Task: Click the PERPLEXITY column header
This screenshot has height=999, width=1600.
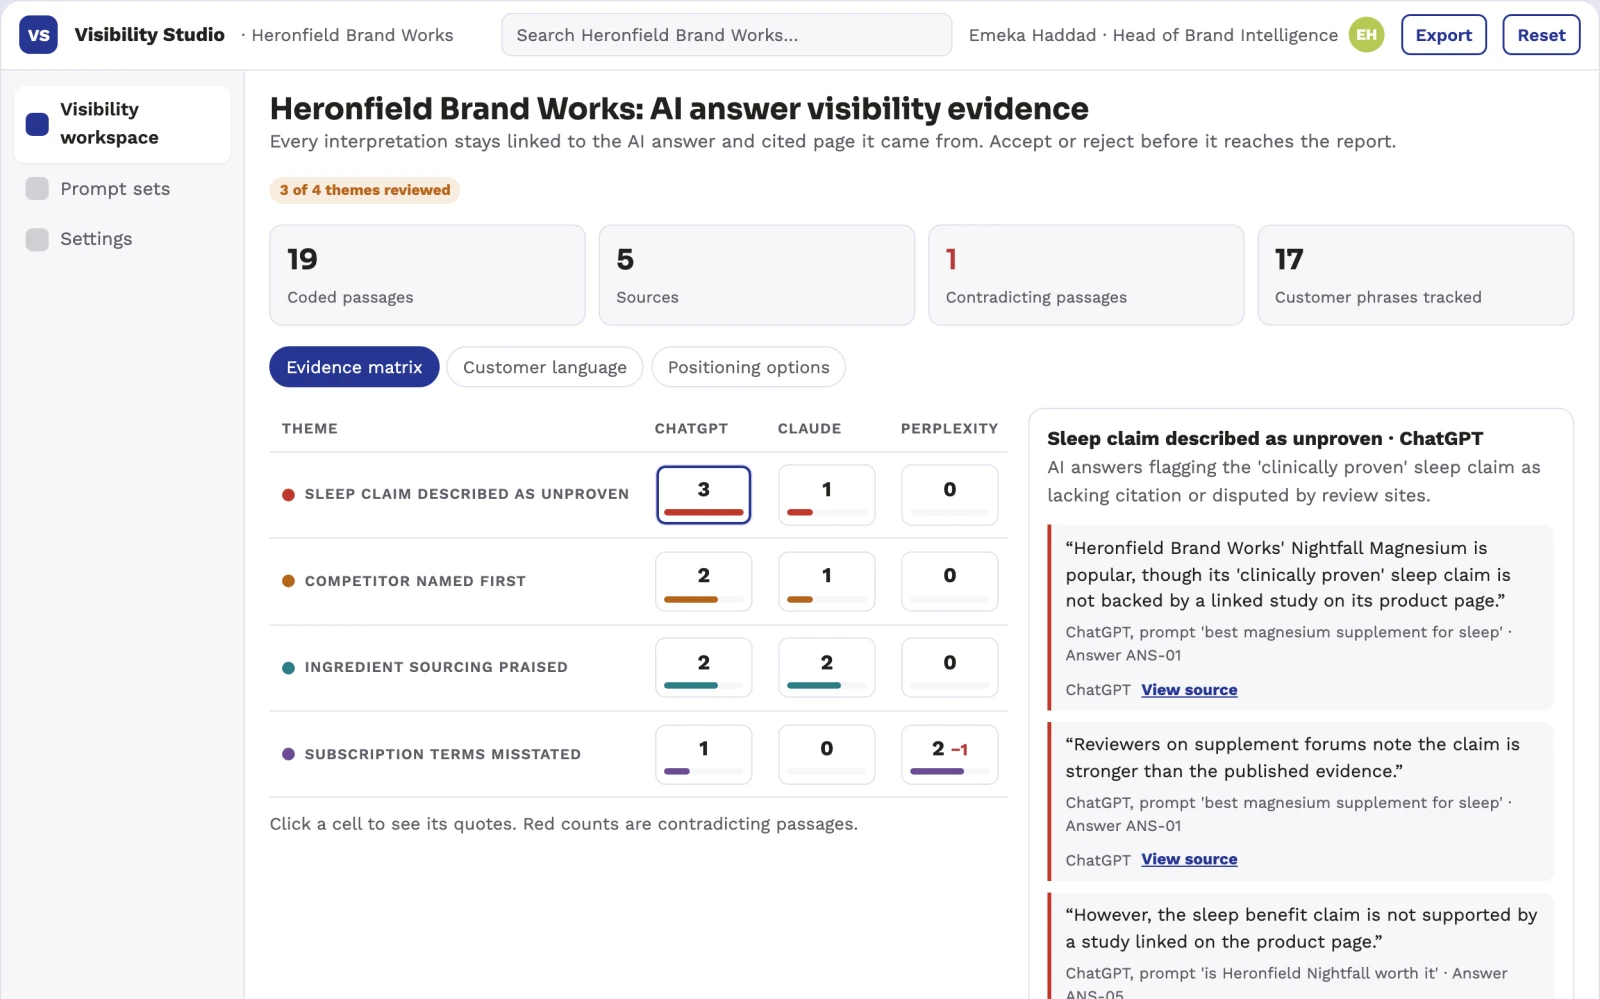Action: 949,428
